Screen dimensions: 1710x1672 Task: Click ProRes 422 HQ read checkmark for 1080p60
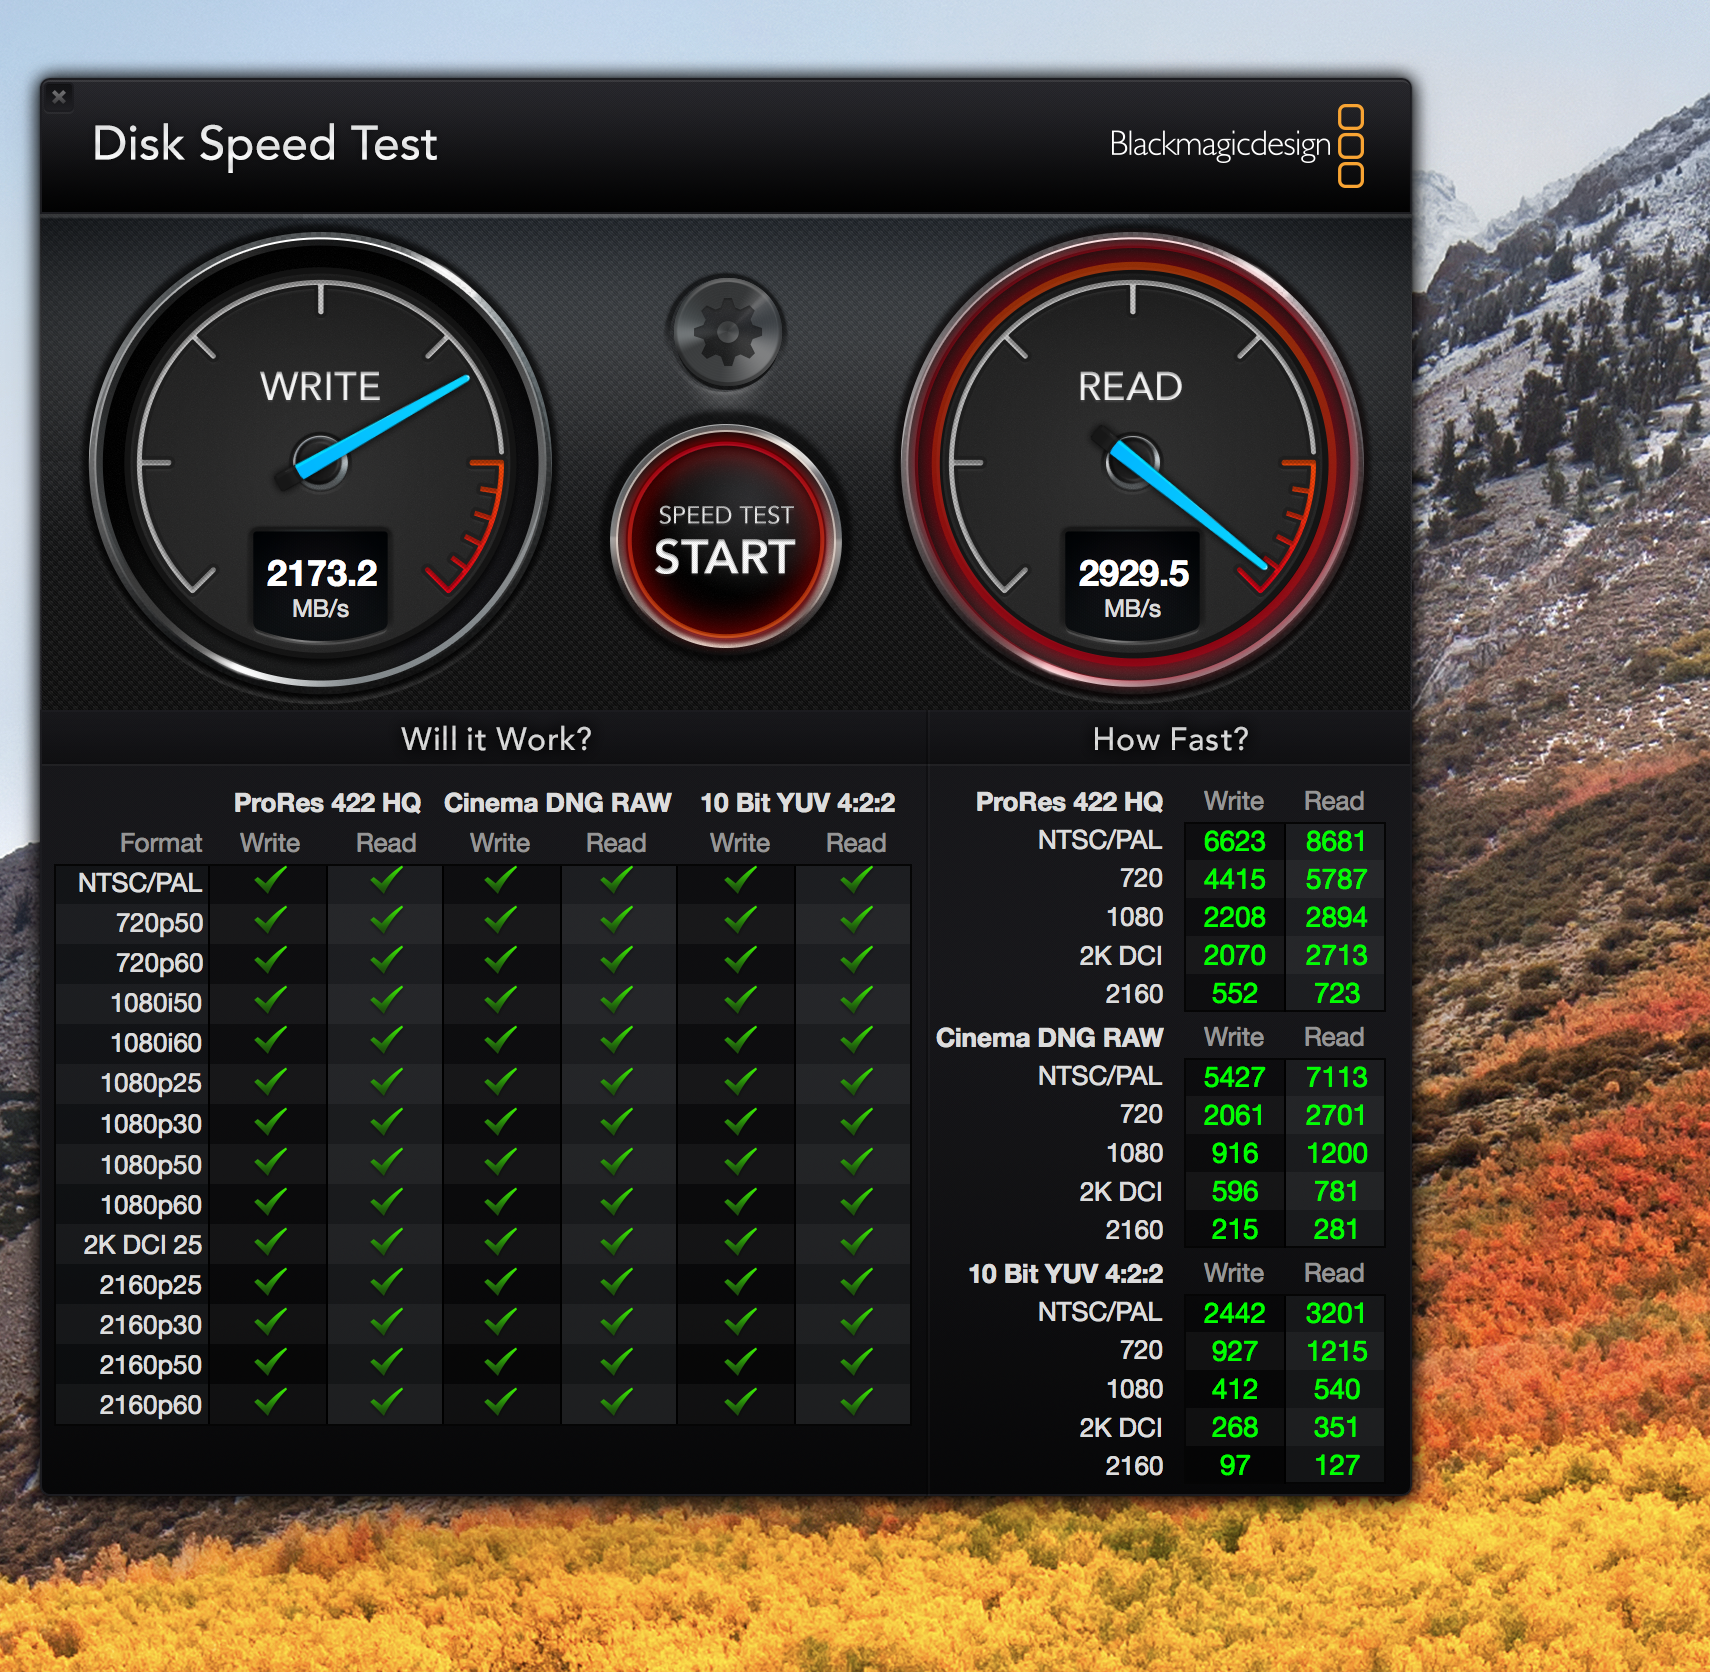(x=386, y=1202)
